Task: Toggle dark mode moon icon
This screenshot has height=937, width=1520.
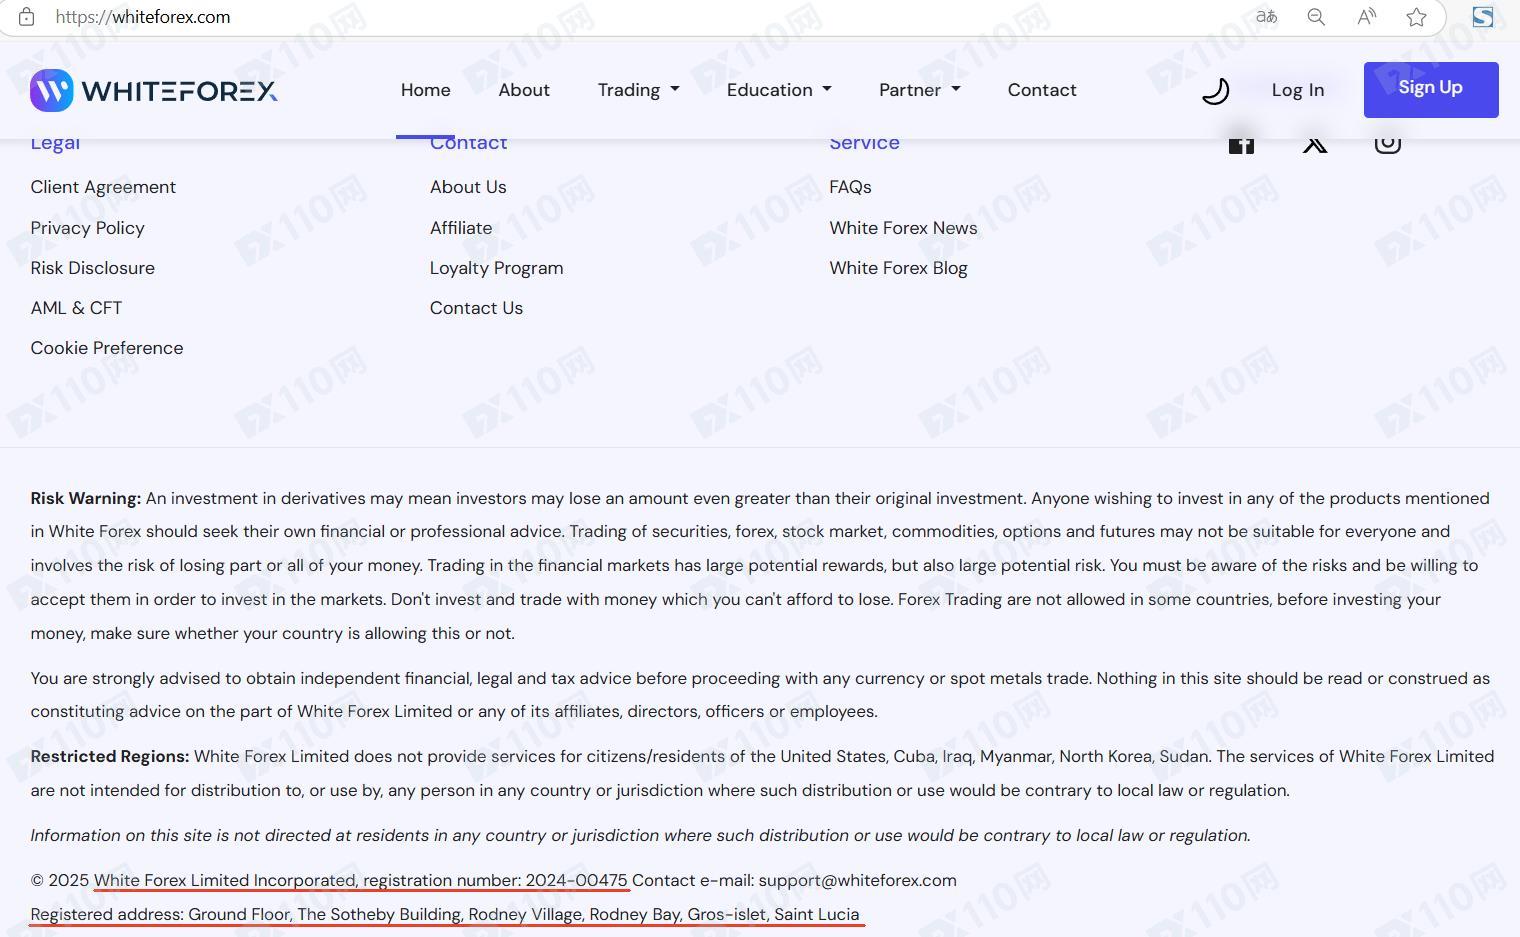Action: click(1215, 91)
